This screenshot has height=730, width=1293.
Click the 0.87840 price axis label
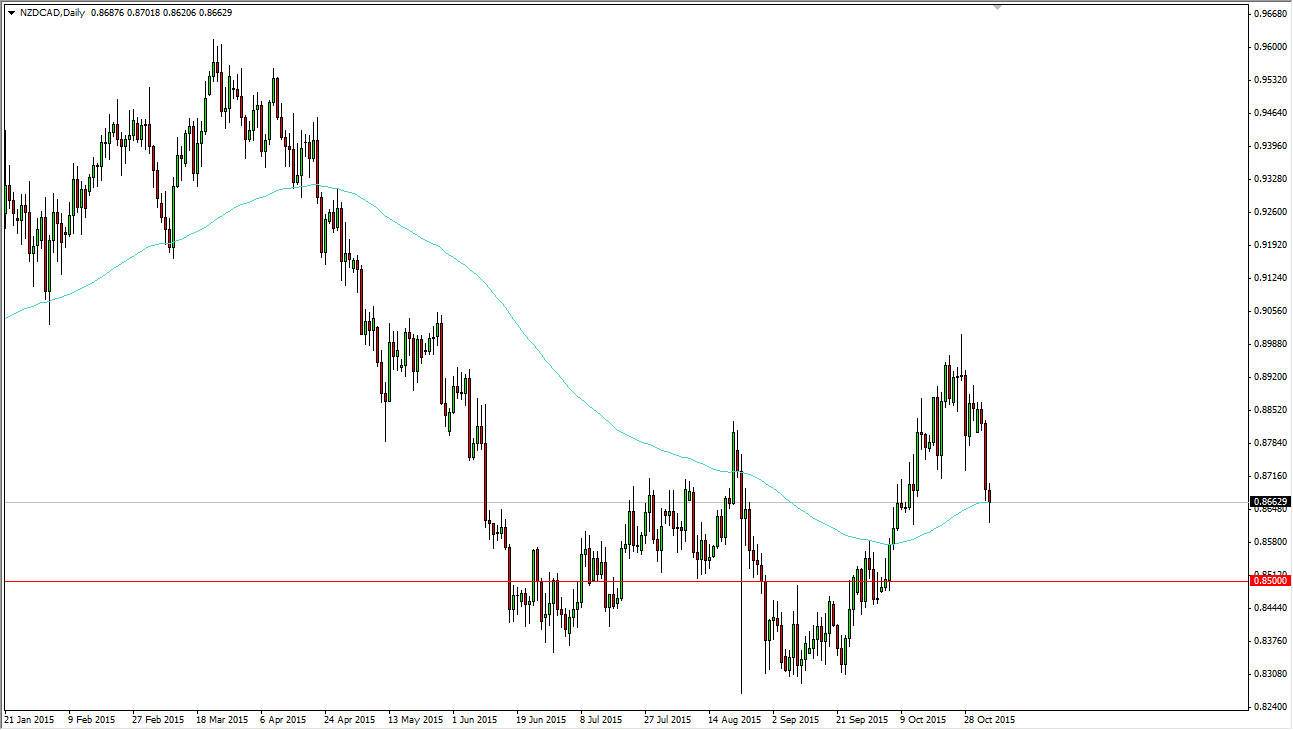[1268, 443]
